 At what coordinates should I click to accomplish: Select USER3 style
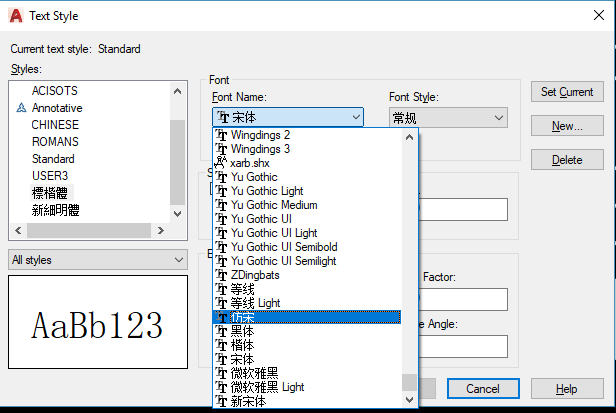coord(50,176)
